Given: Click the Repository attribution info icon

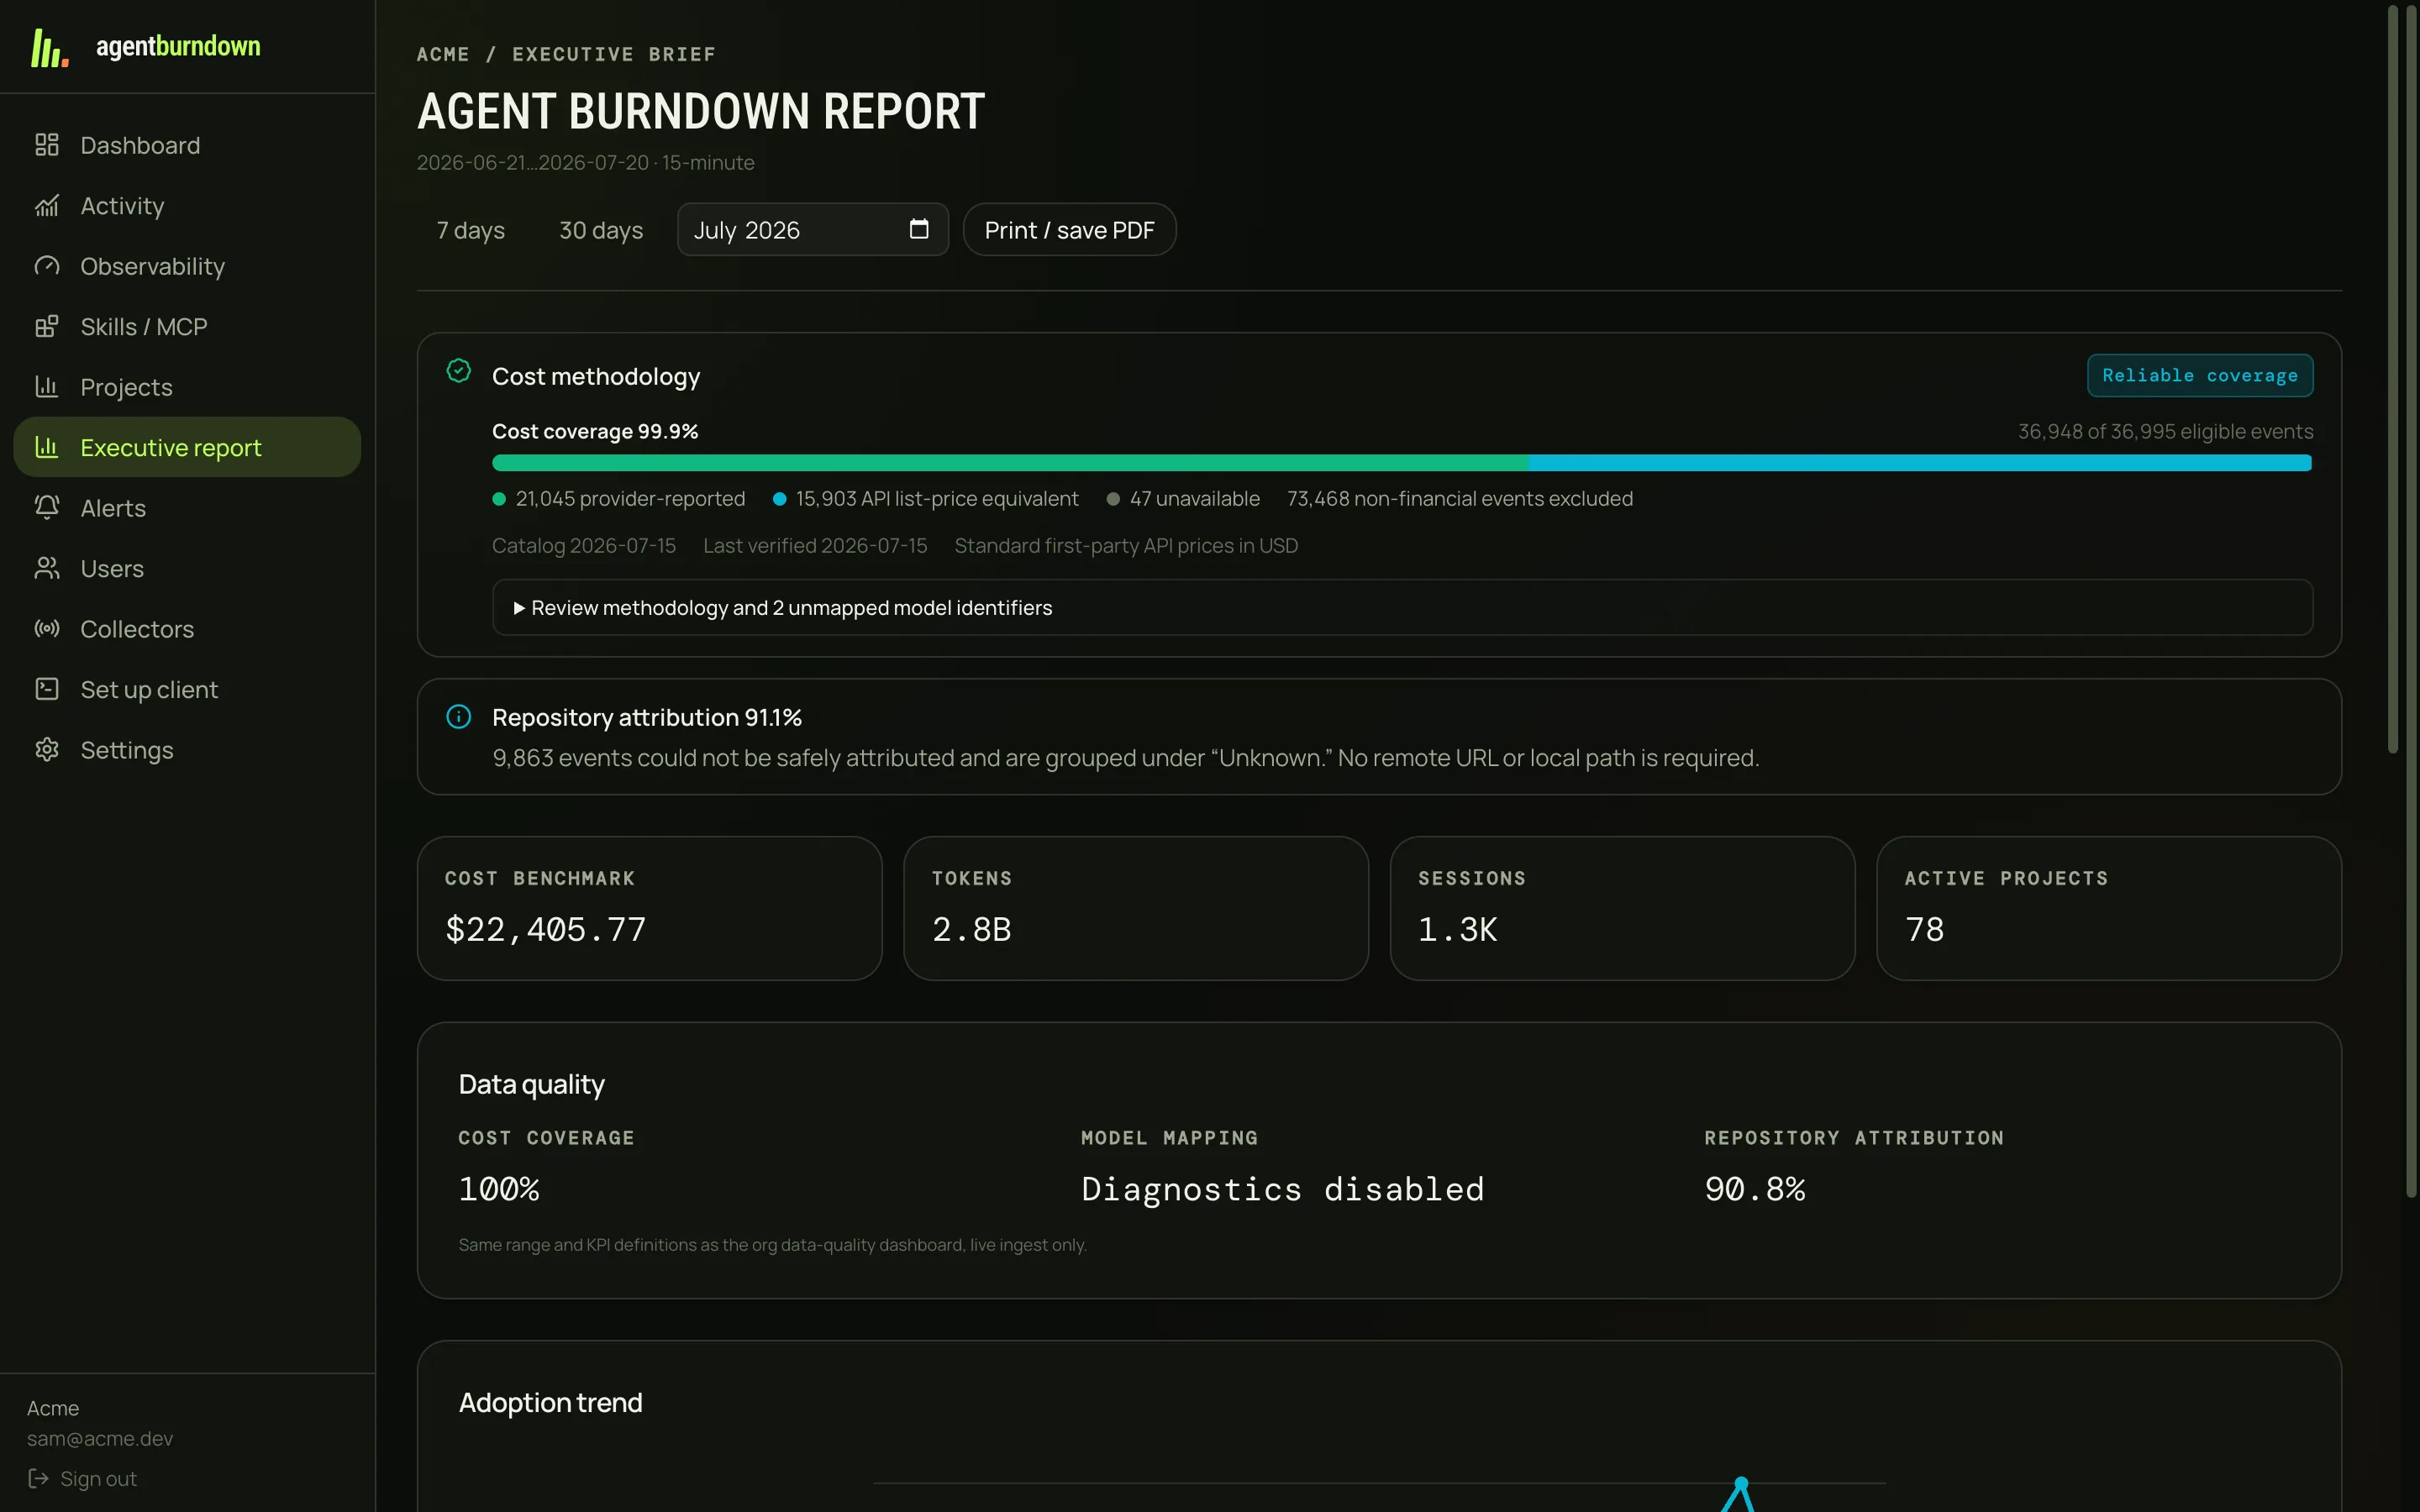Looking at the screenshot, I should (x=459, y=716).
